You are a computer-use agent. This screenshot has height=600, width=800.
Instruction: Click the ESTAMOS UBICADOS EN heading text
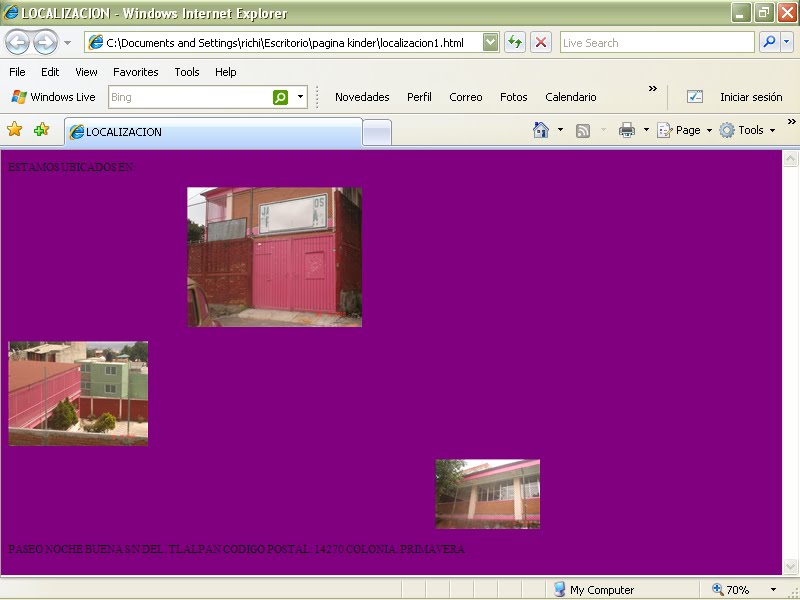click(71, 167)
